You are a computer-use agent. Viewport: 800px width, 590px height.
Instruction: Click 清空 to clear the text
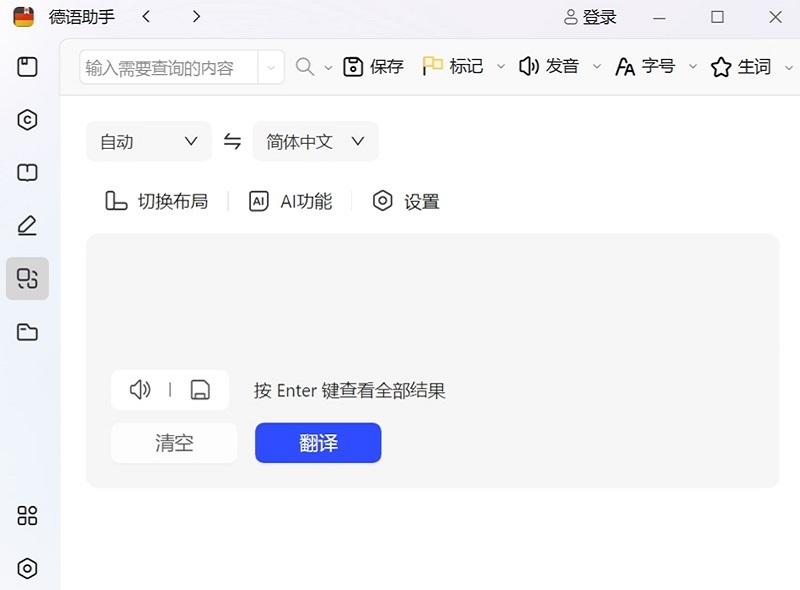pyautogui.click(x=173, y=443)
